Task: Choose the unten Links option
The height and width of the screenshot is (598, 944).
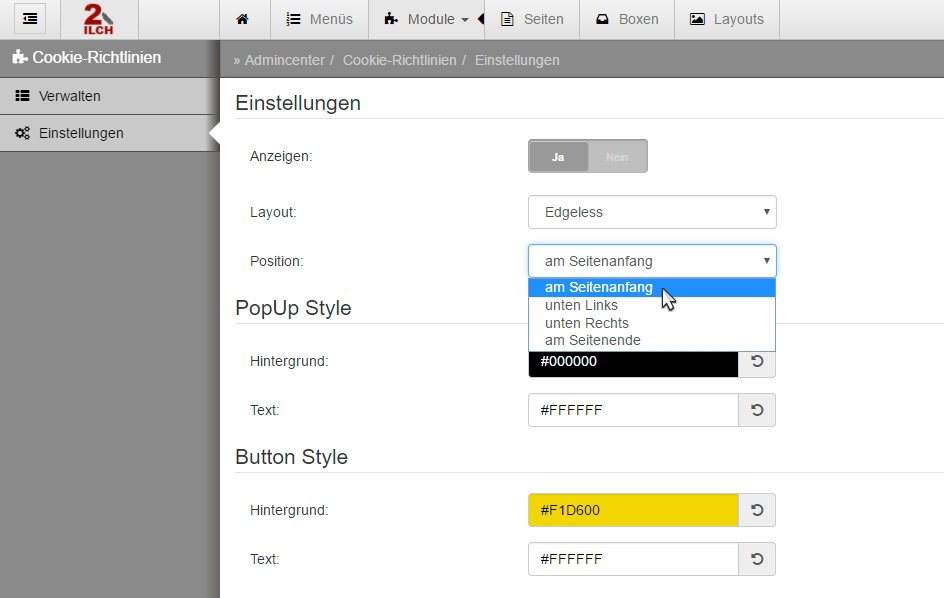Action: pyautogui.click(x=652, y=305)
